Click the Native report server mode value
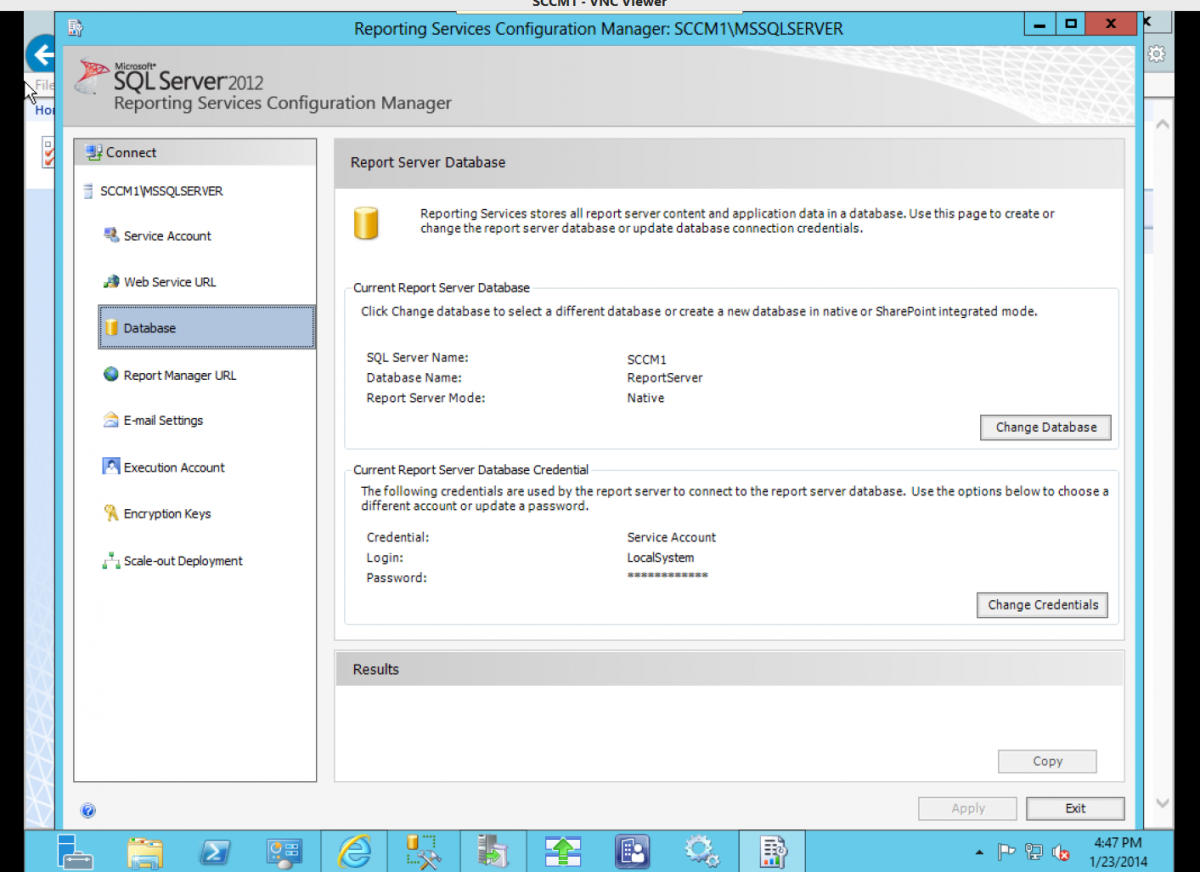 click(646, 398)
